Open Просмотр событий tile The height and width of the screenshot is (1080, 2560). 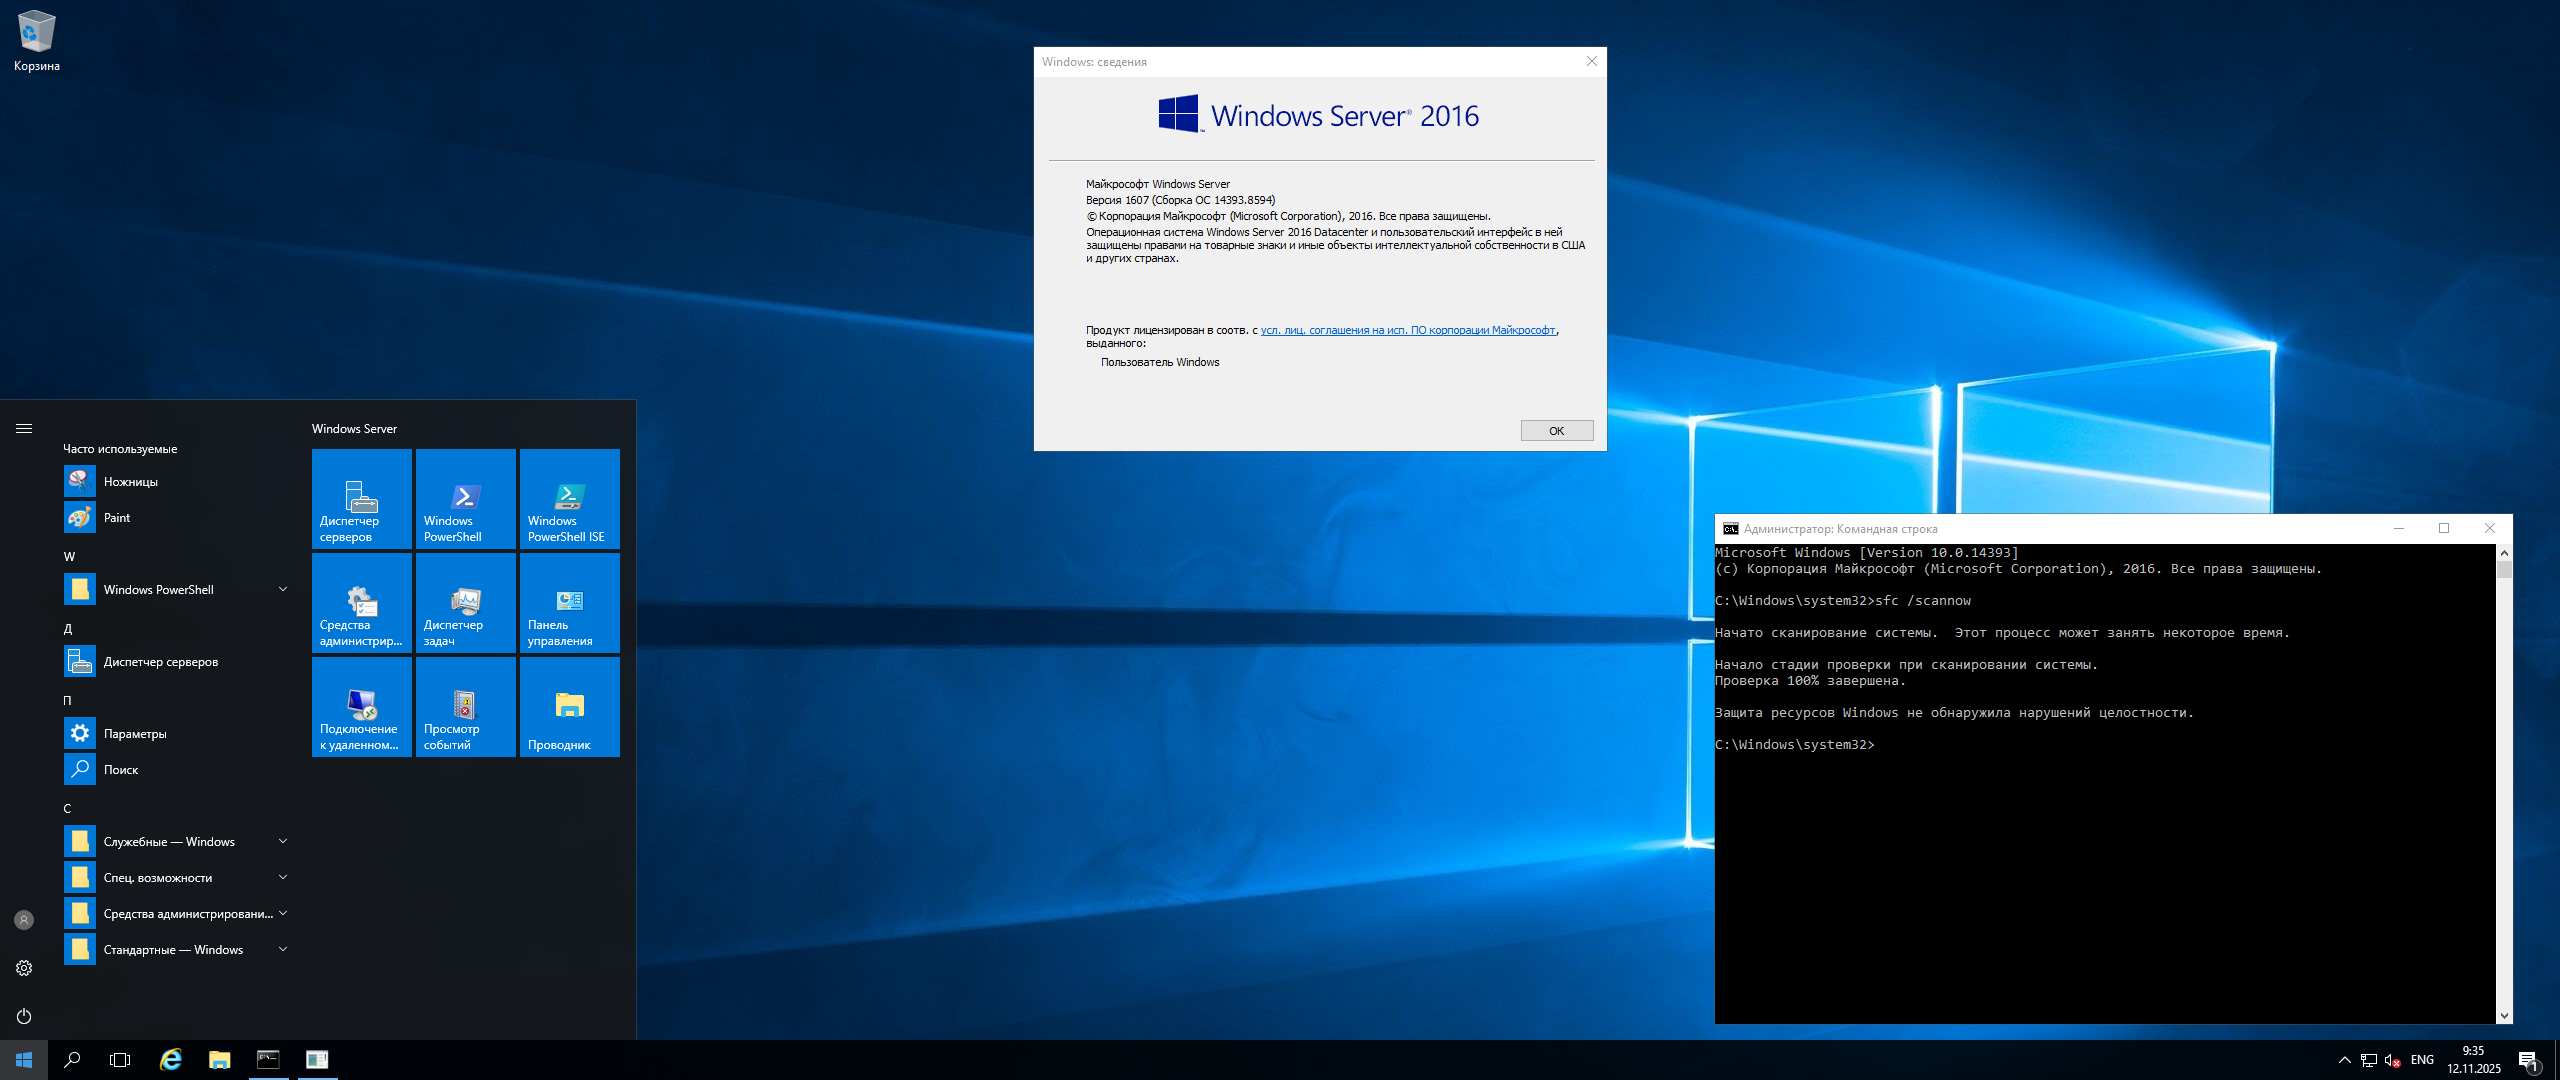pyautogui.click(x=465, y=707)
